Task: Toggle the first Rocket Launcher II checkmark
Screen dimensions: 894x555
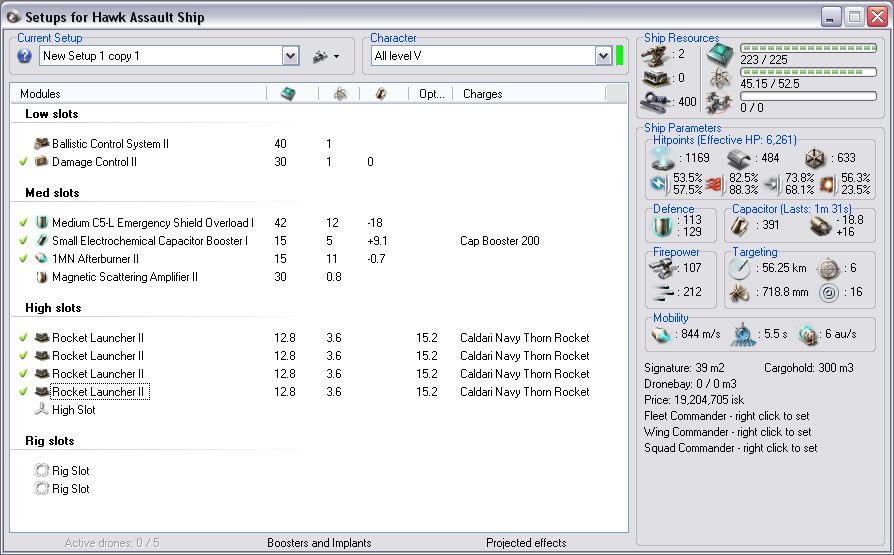Action: click(x=23, y=338)
